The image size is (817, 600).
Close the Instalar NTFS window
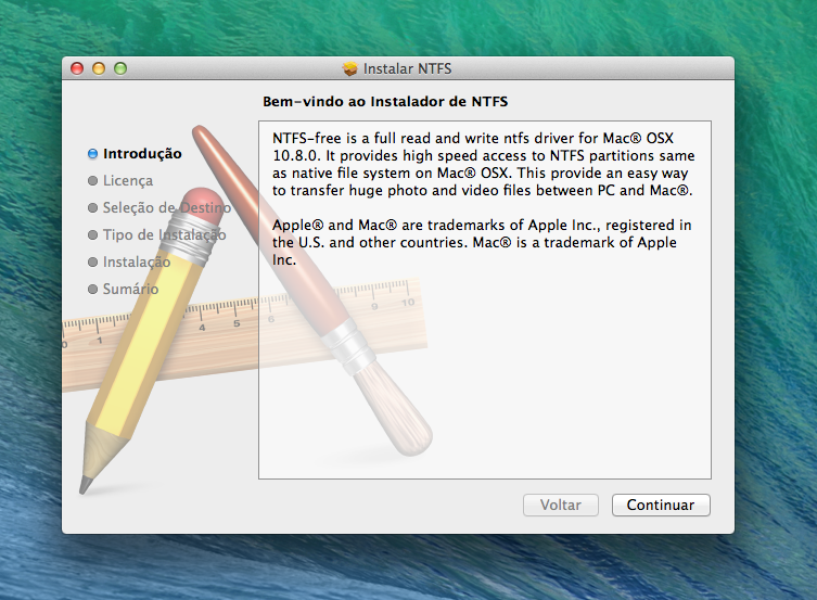[77, 69]
